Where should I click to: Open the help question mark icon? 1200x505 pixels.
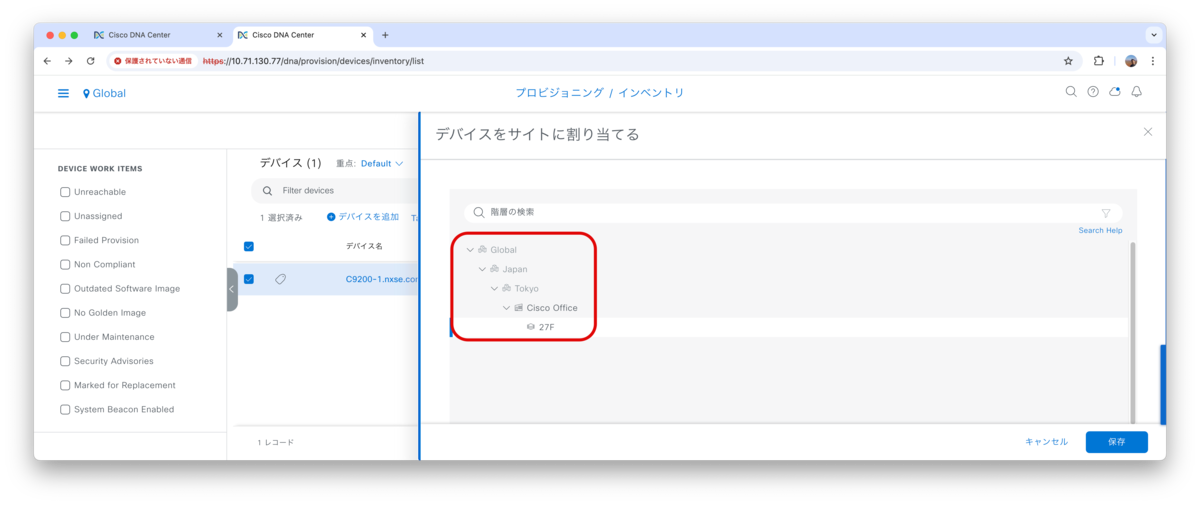1093,92
